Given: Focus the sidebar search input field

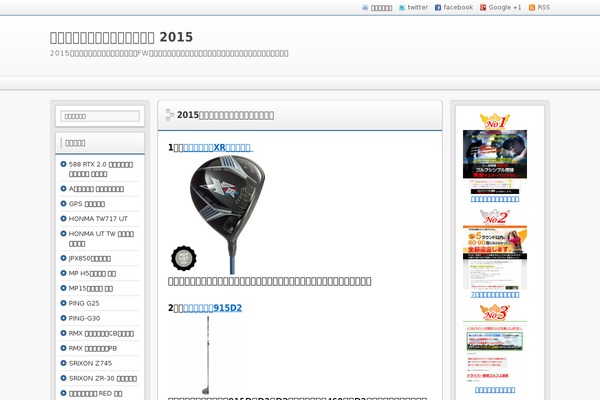Looking at the screenshot, I should [x=100, y=116].
